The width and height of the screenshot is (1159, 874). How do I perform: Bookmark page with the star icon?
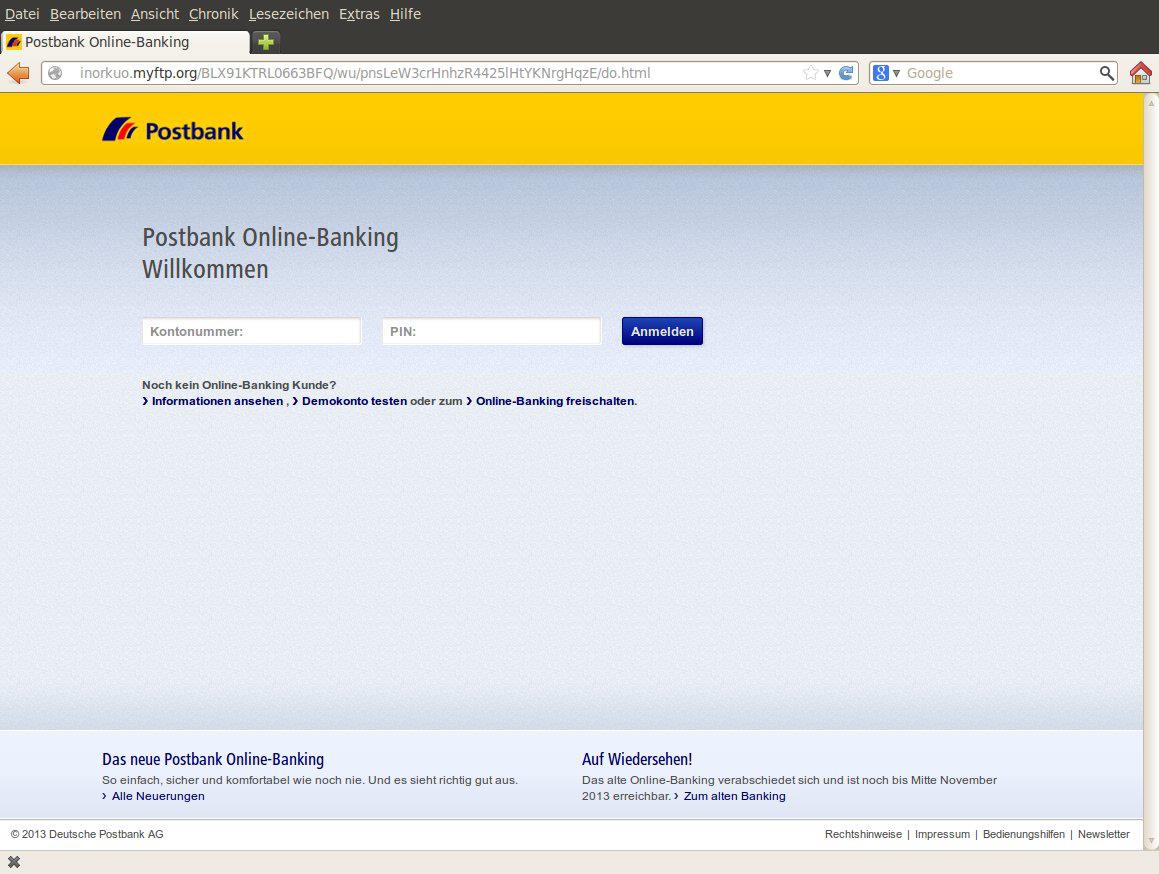pyautogui.click(x=811, y=73)
